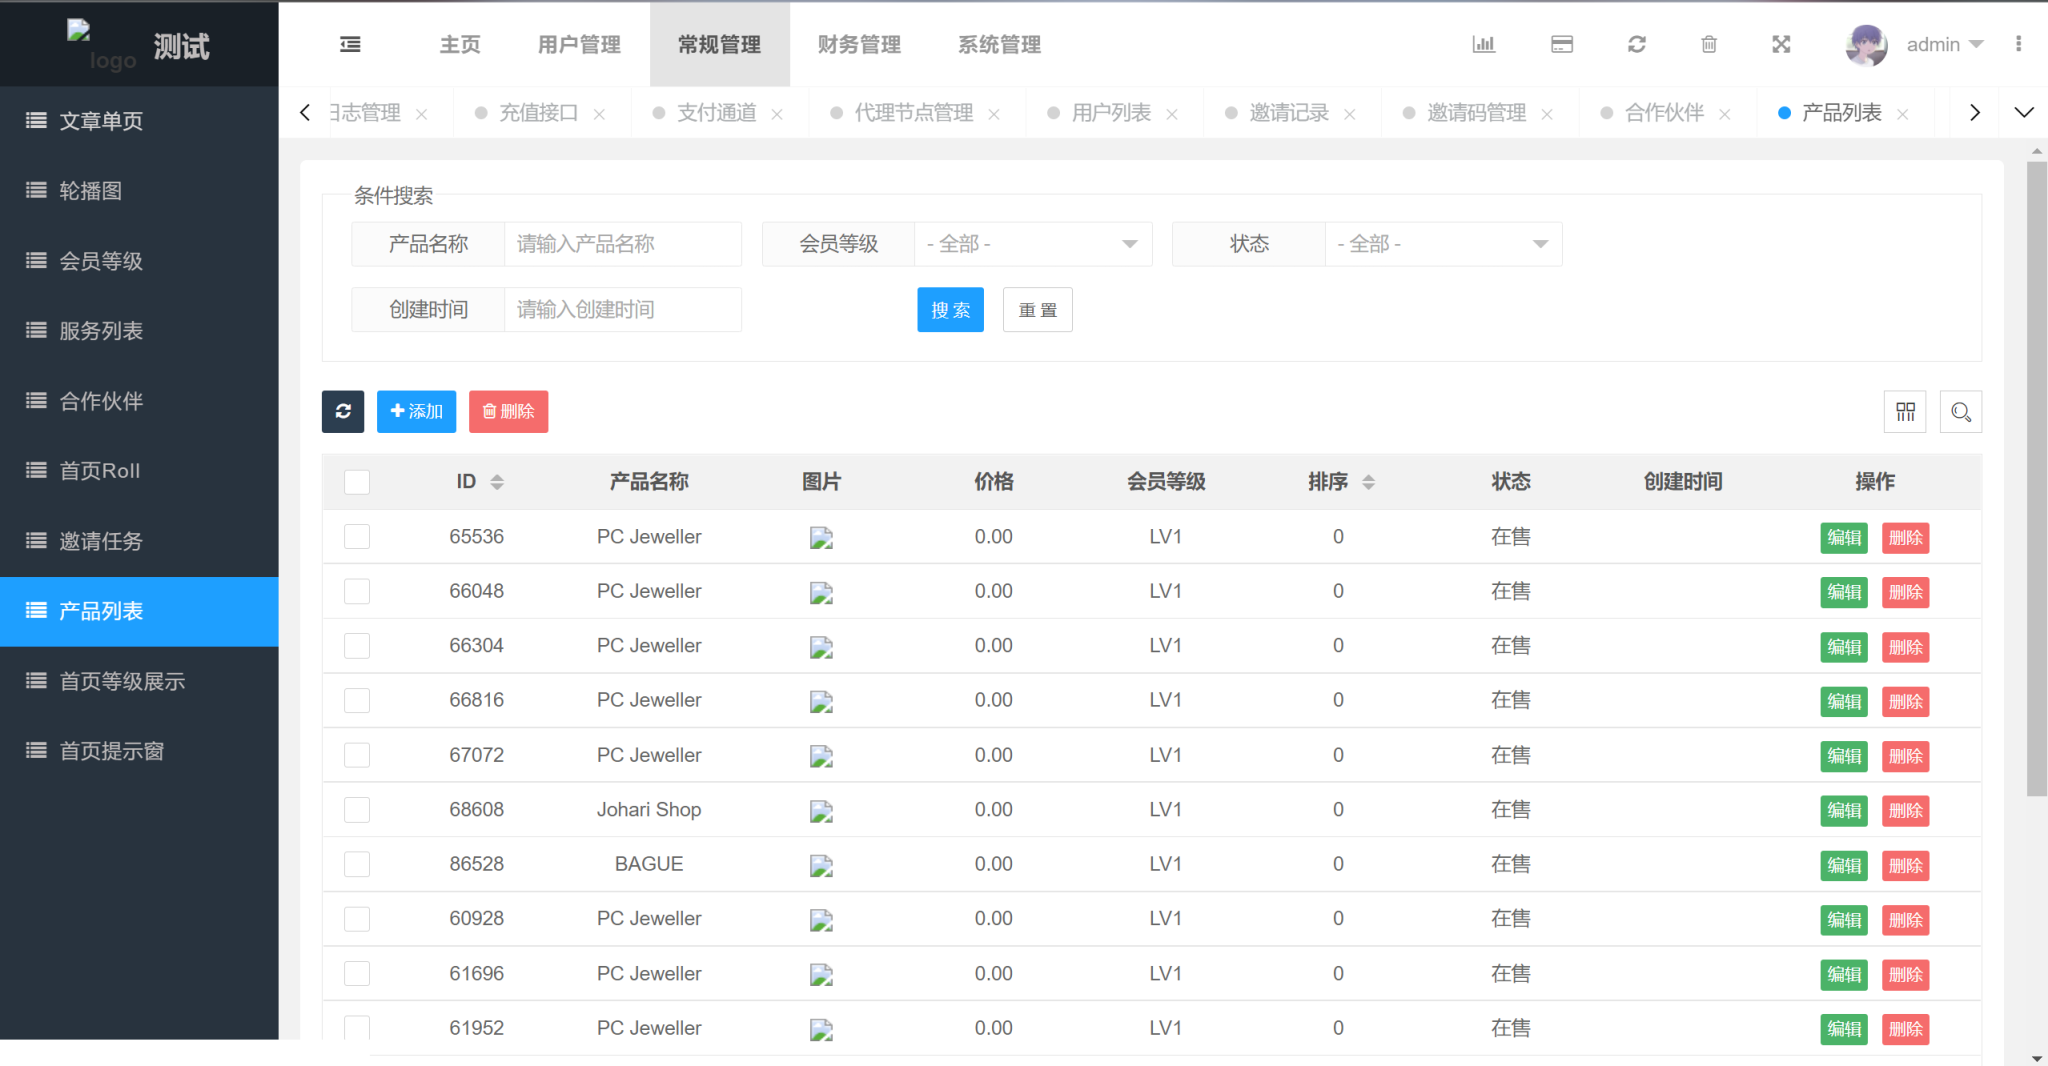2048x1066 pixels.
Task: Click the dark table refresh button
Action: [343, 411]
